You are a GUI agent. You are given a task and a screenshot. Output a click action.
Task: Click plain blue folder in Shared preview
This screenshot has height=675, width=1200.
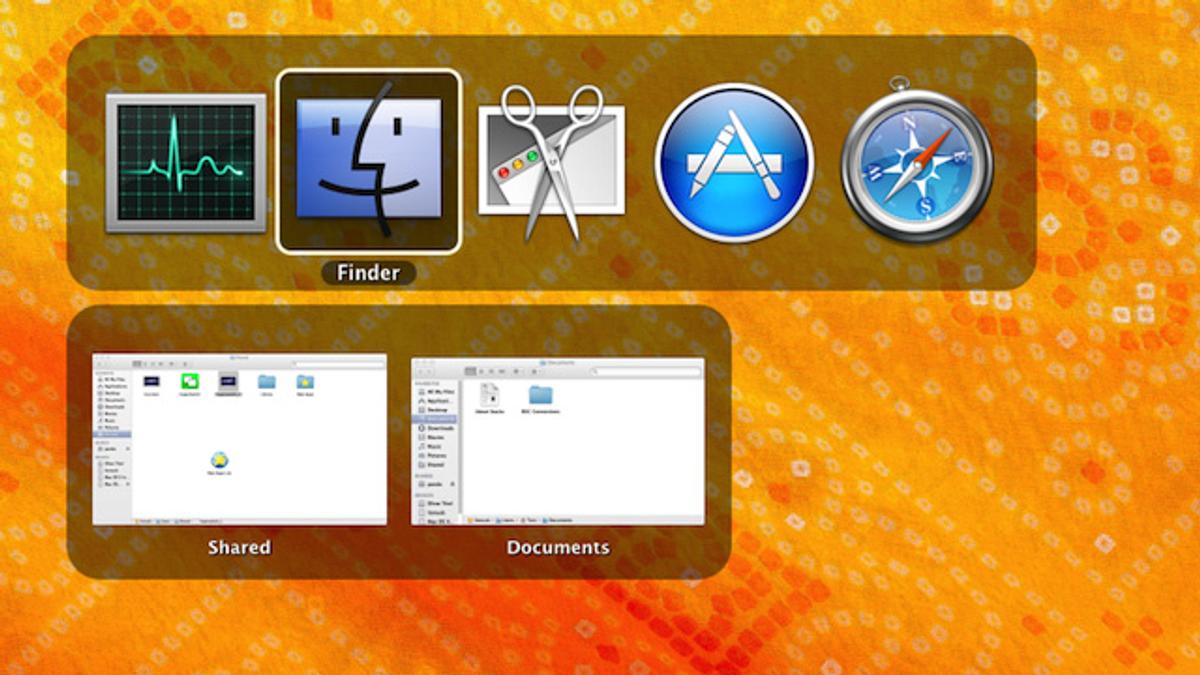[267, 381]
